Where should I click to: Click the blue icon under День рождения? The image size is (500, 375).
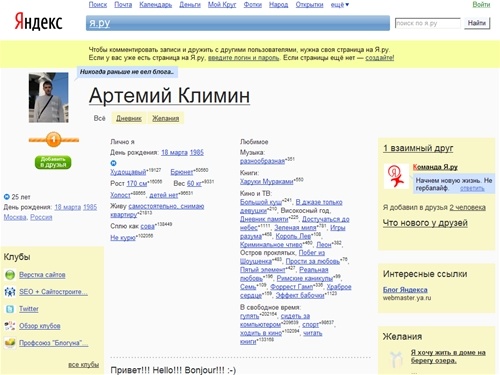pyautogui.click(x=113, y=163)
